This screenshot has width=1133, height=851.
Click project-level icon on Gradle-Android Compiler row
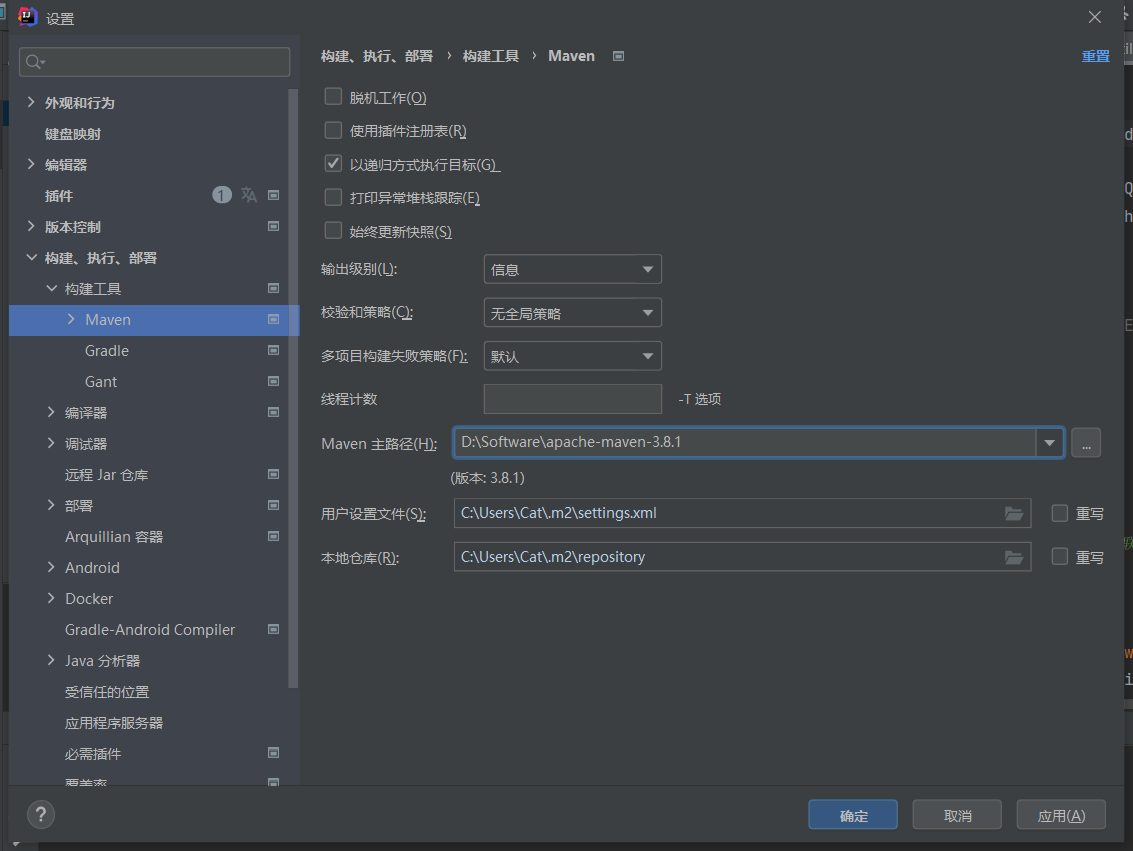coord(273,630)
